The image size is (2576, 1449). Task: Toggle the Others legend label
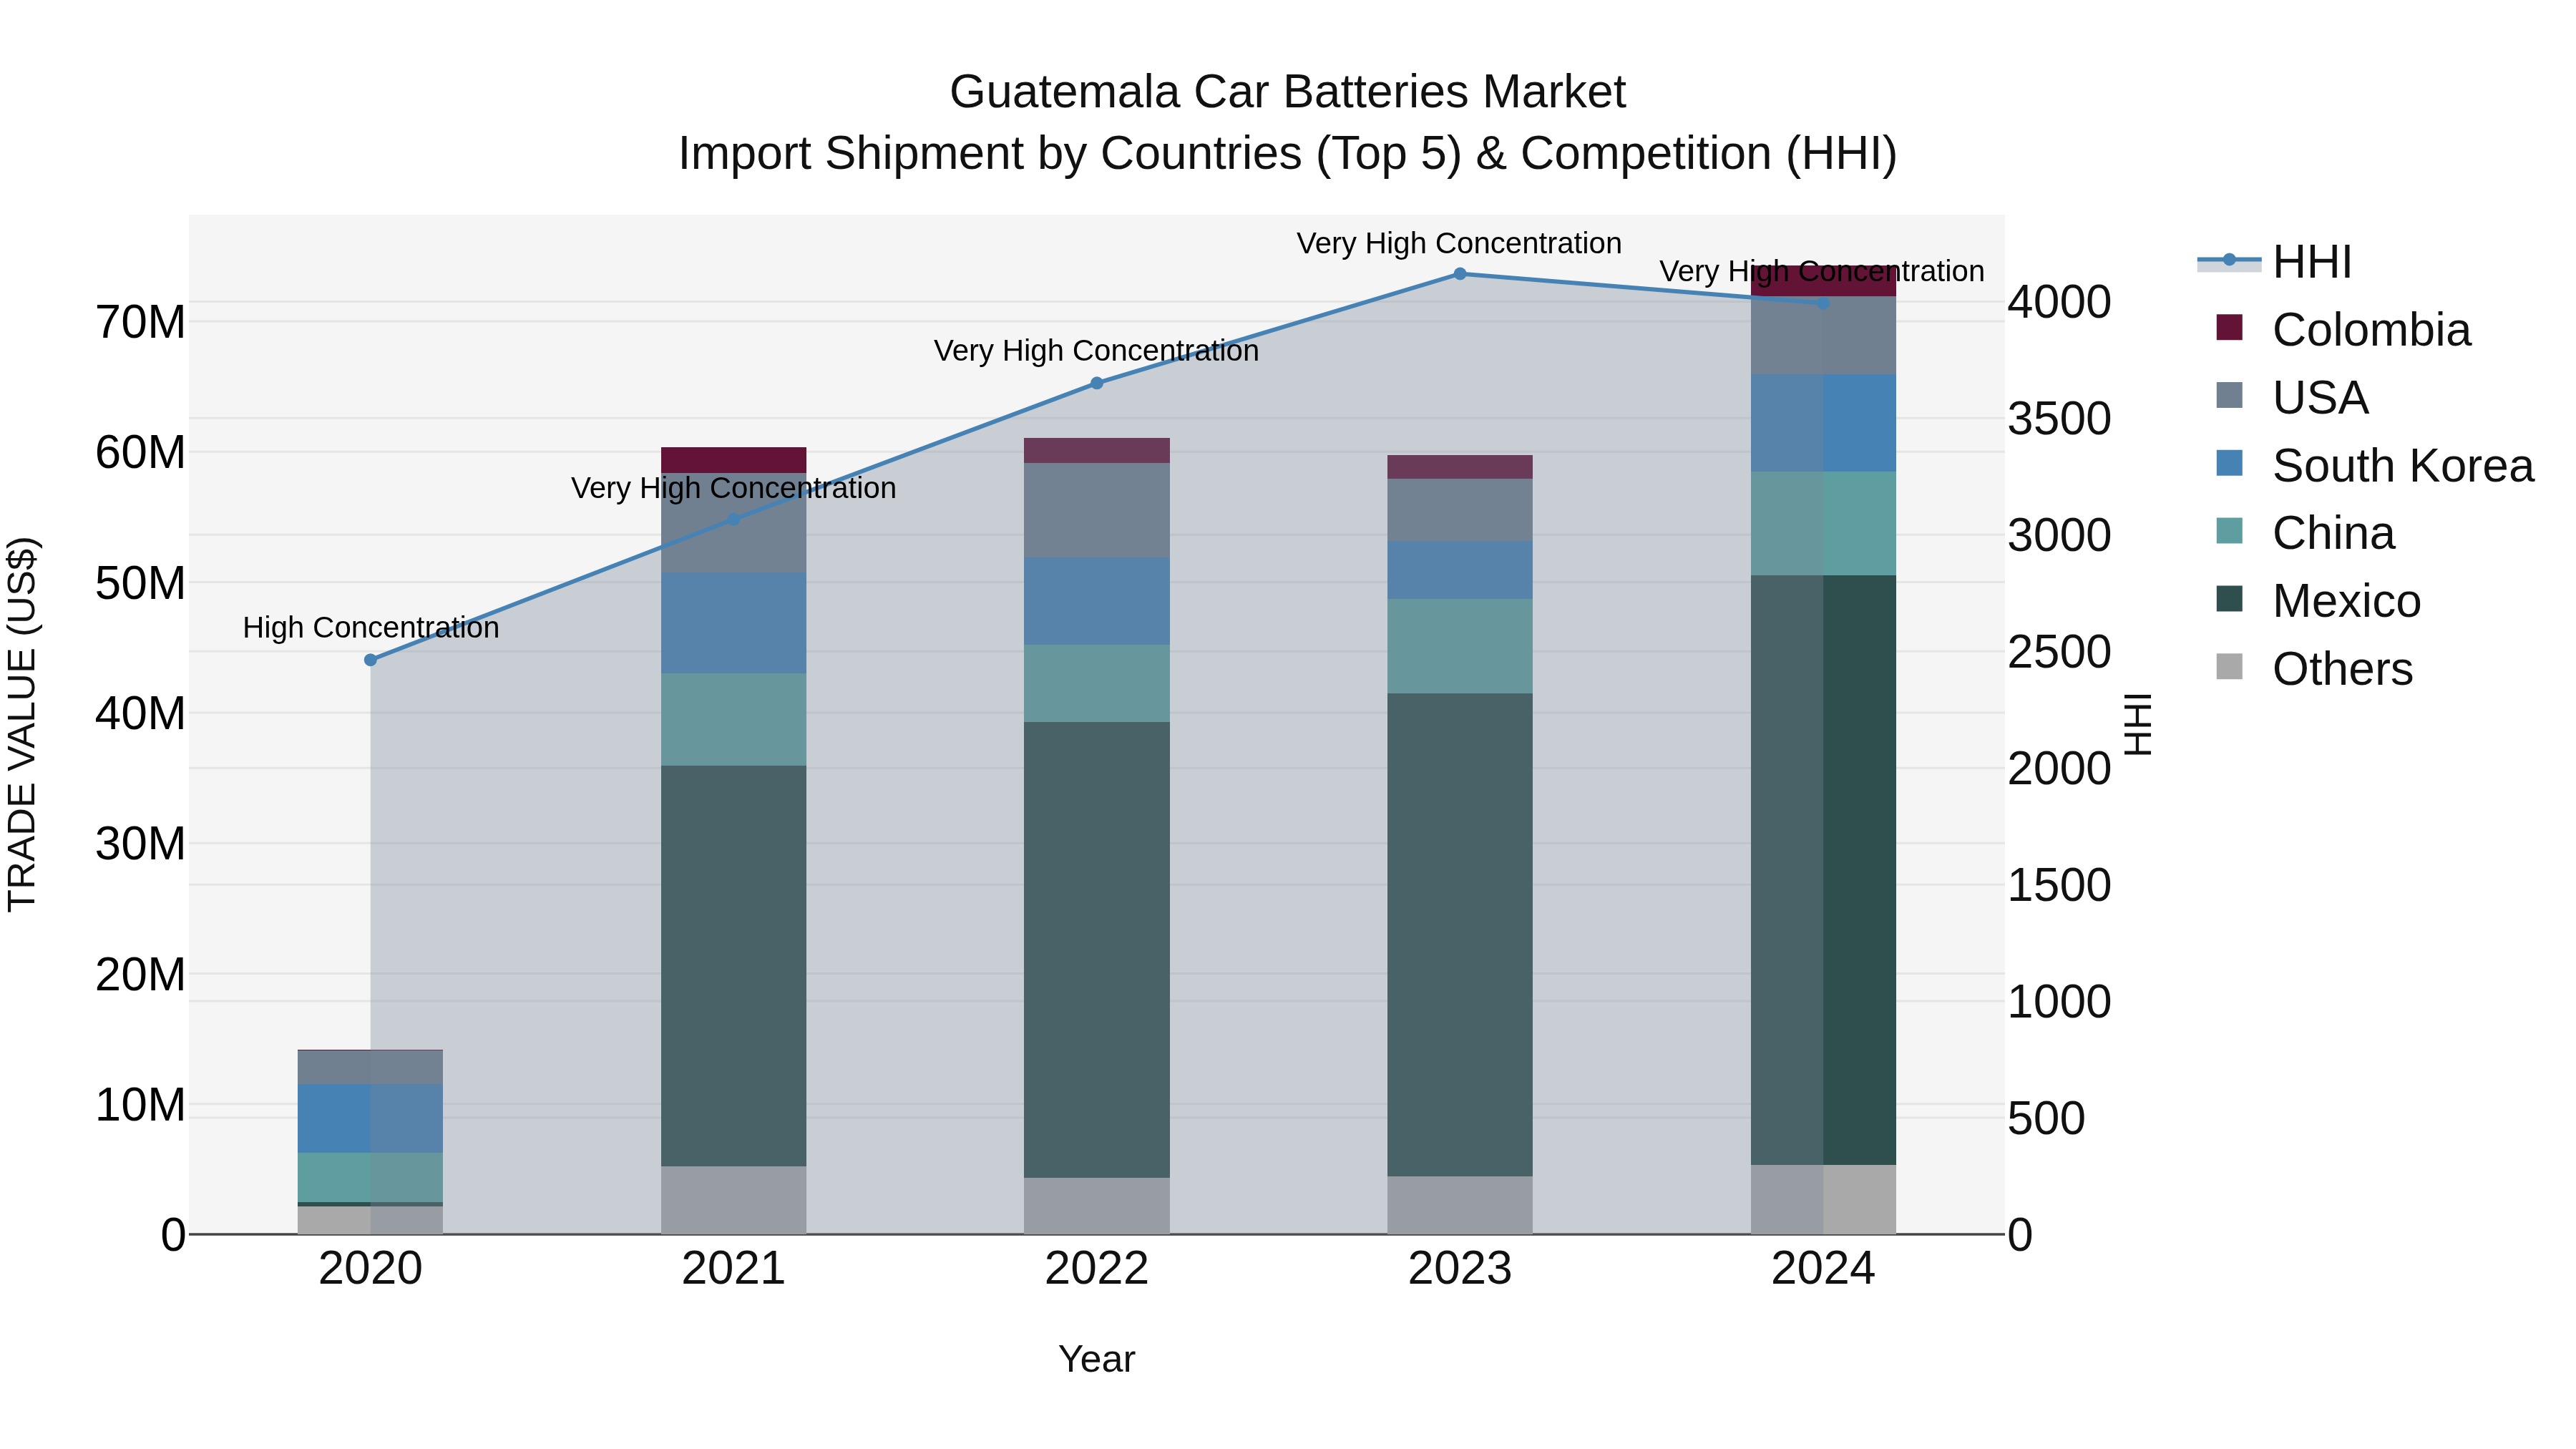pos(2342,670)
